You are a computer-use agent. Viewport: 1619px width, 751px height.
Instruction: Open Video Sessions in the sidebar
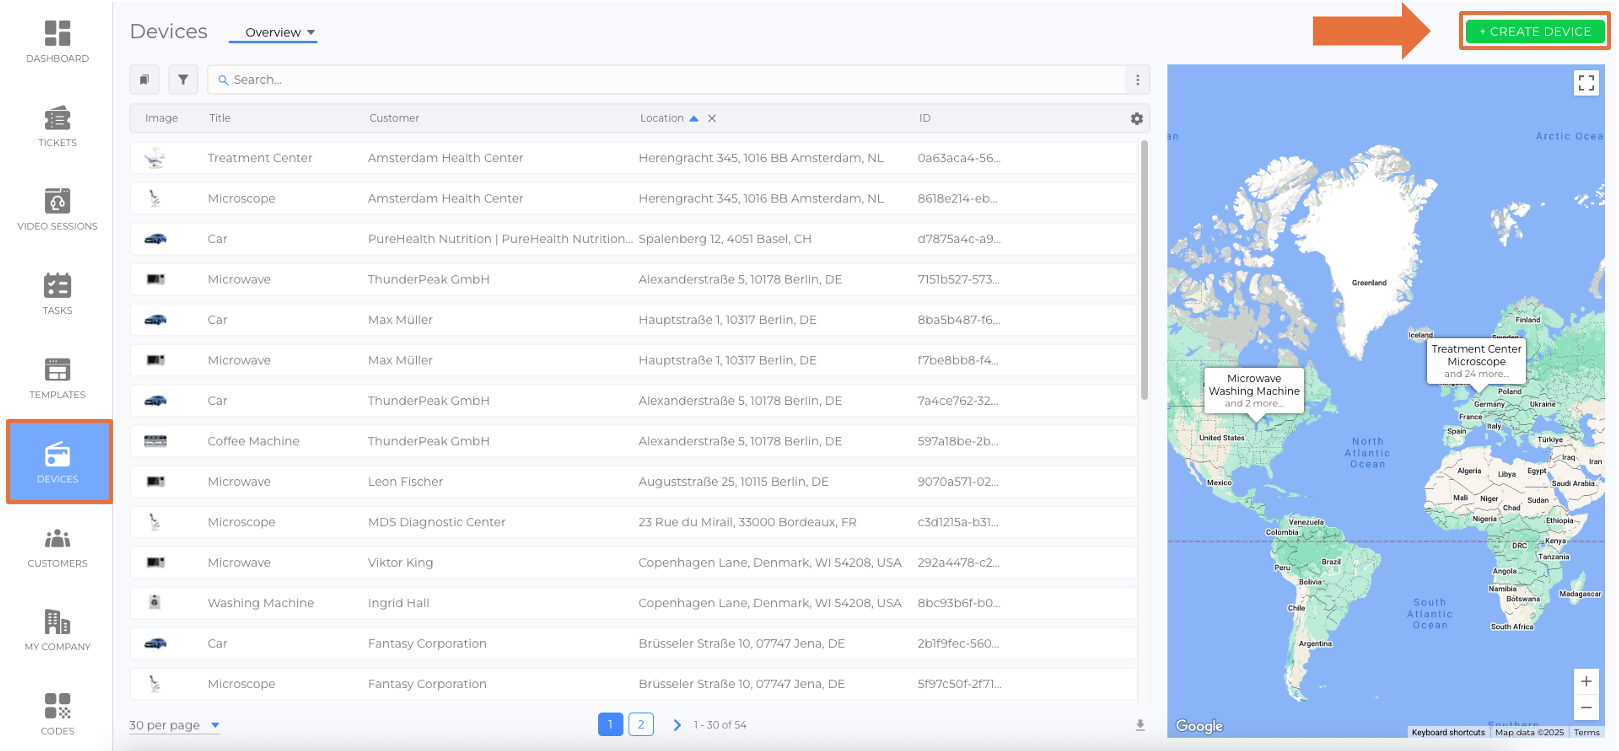(x=57, y=209)
